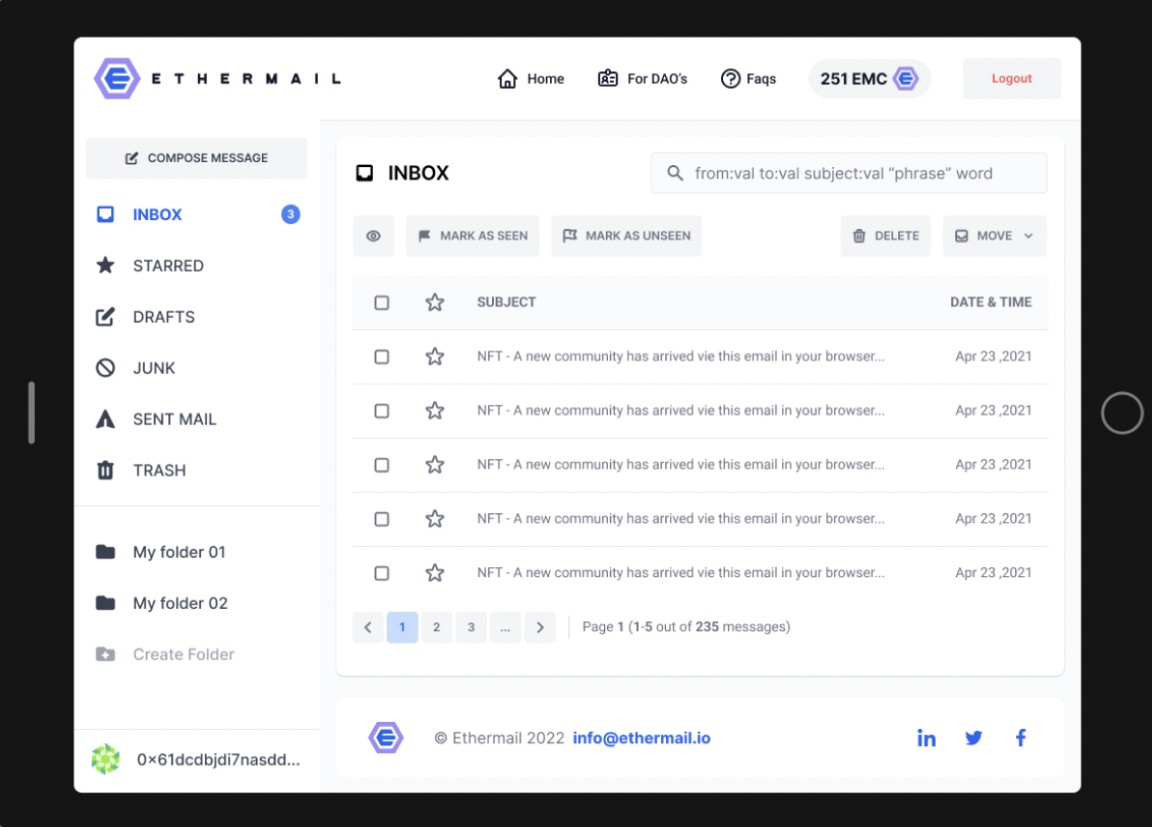The image size is (1152, 827).
Task: Tick the select-all checkbox in header row
Action: (x=381, y=302)
